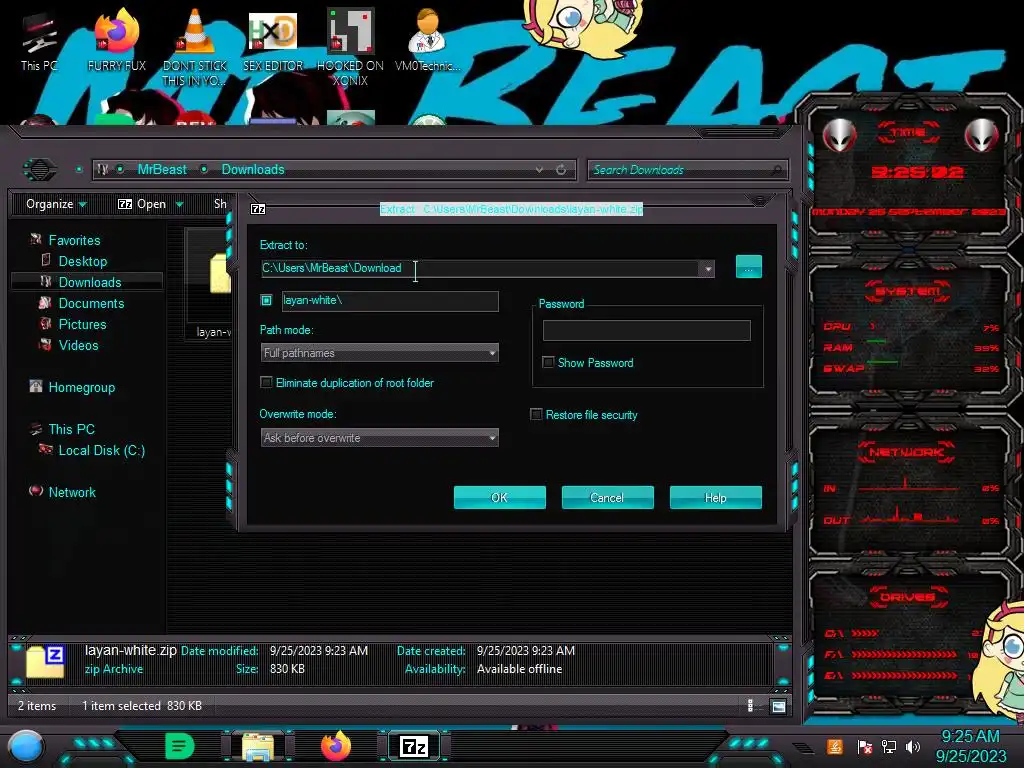Select Network in the navigation pane
The height and width of the screenshot is (768, 1024).
click(72, 492)
